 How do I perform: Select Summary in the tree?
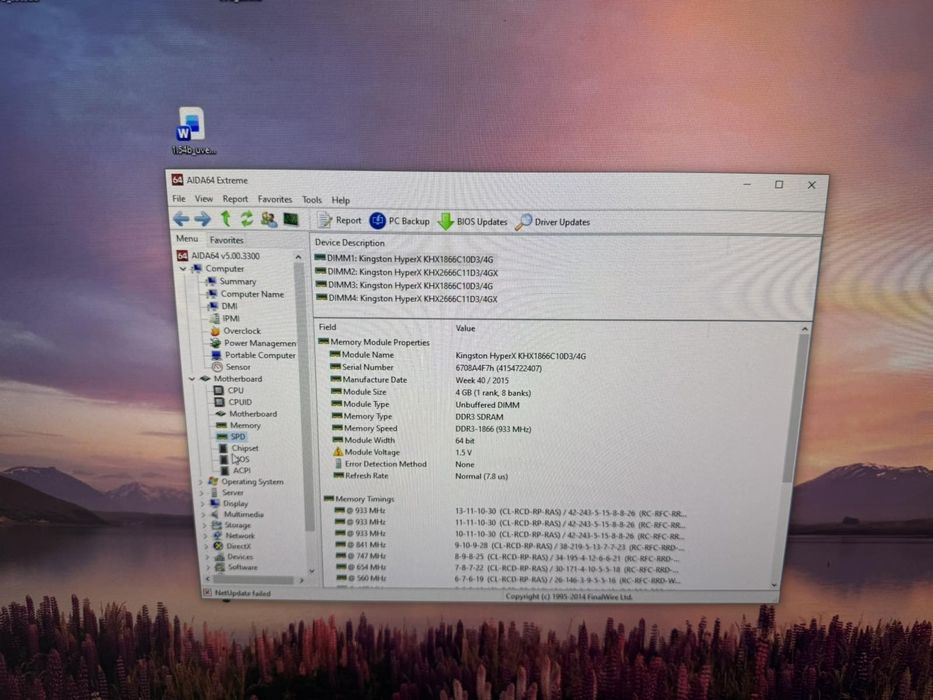(231, 281)
